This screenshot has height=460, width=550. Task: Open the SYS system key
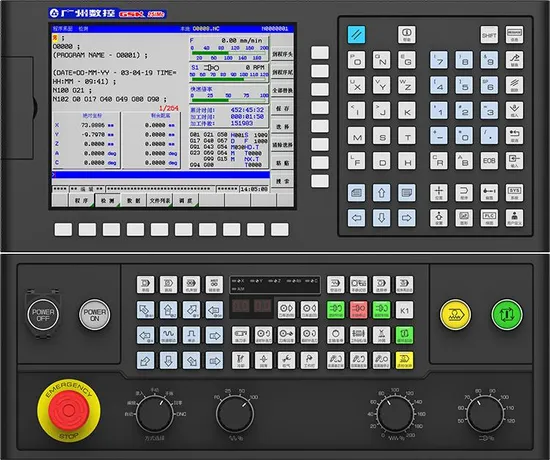tap(514, 193)
